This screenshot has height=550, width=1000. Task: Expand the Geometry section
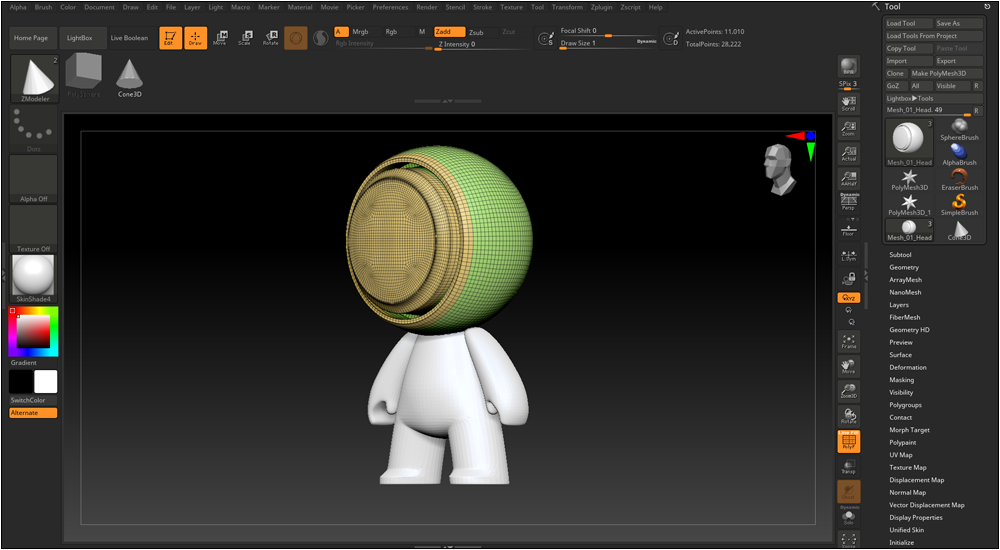tap(904, 267)
